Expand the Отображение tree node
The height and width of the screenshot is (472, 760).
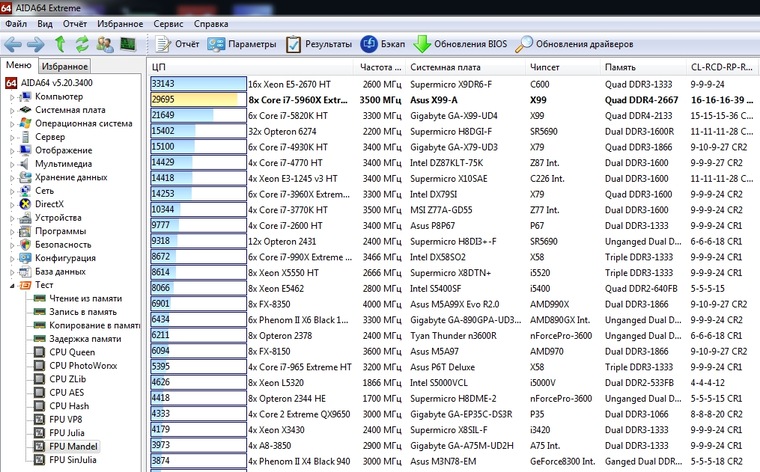pos(12,151)
